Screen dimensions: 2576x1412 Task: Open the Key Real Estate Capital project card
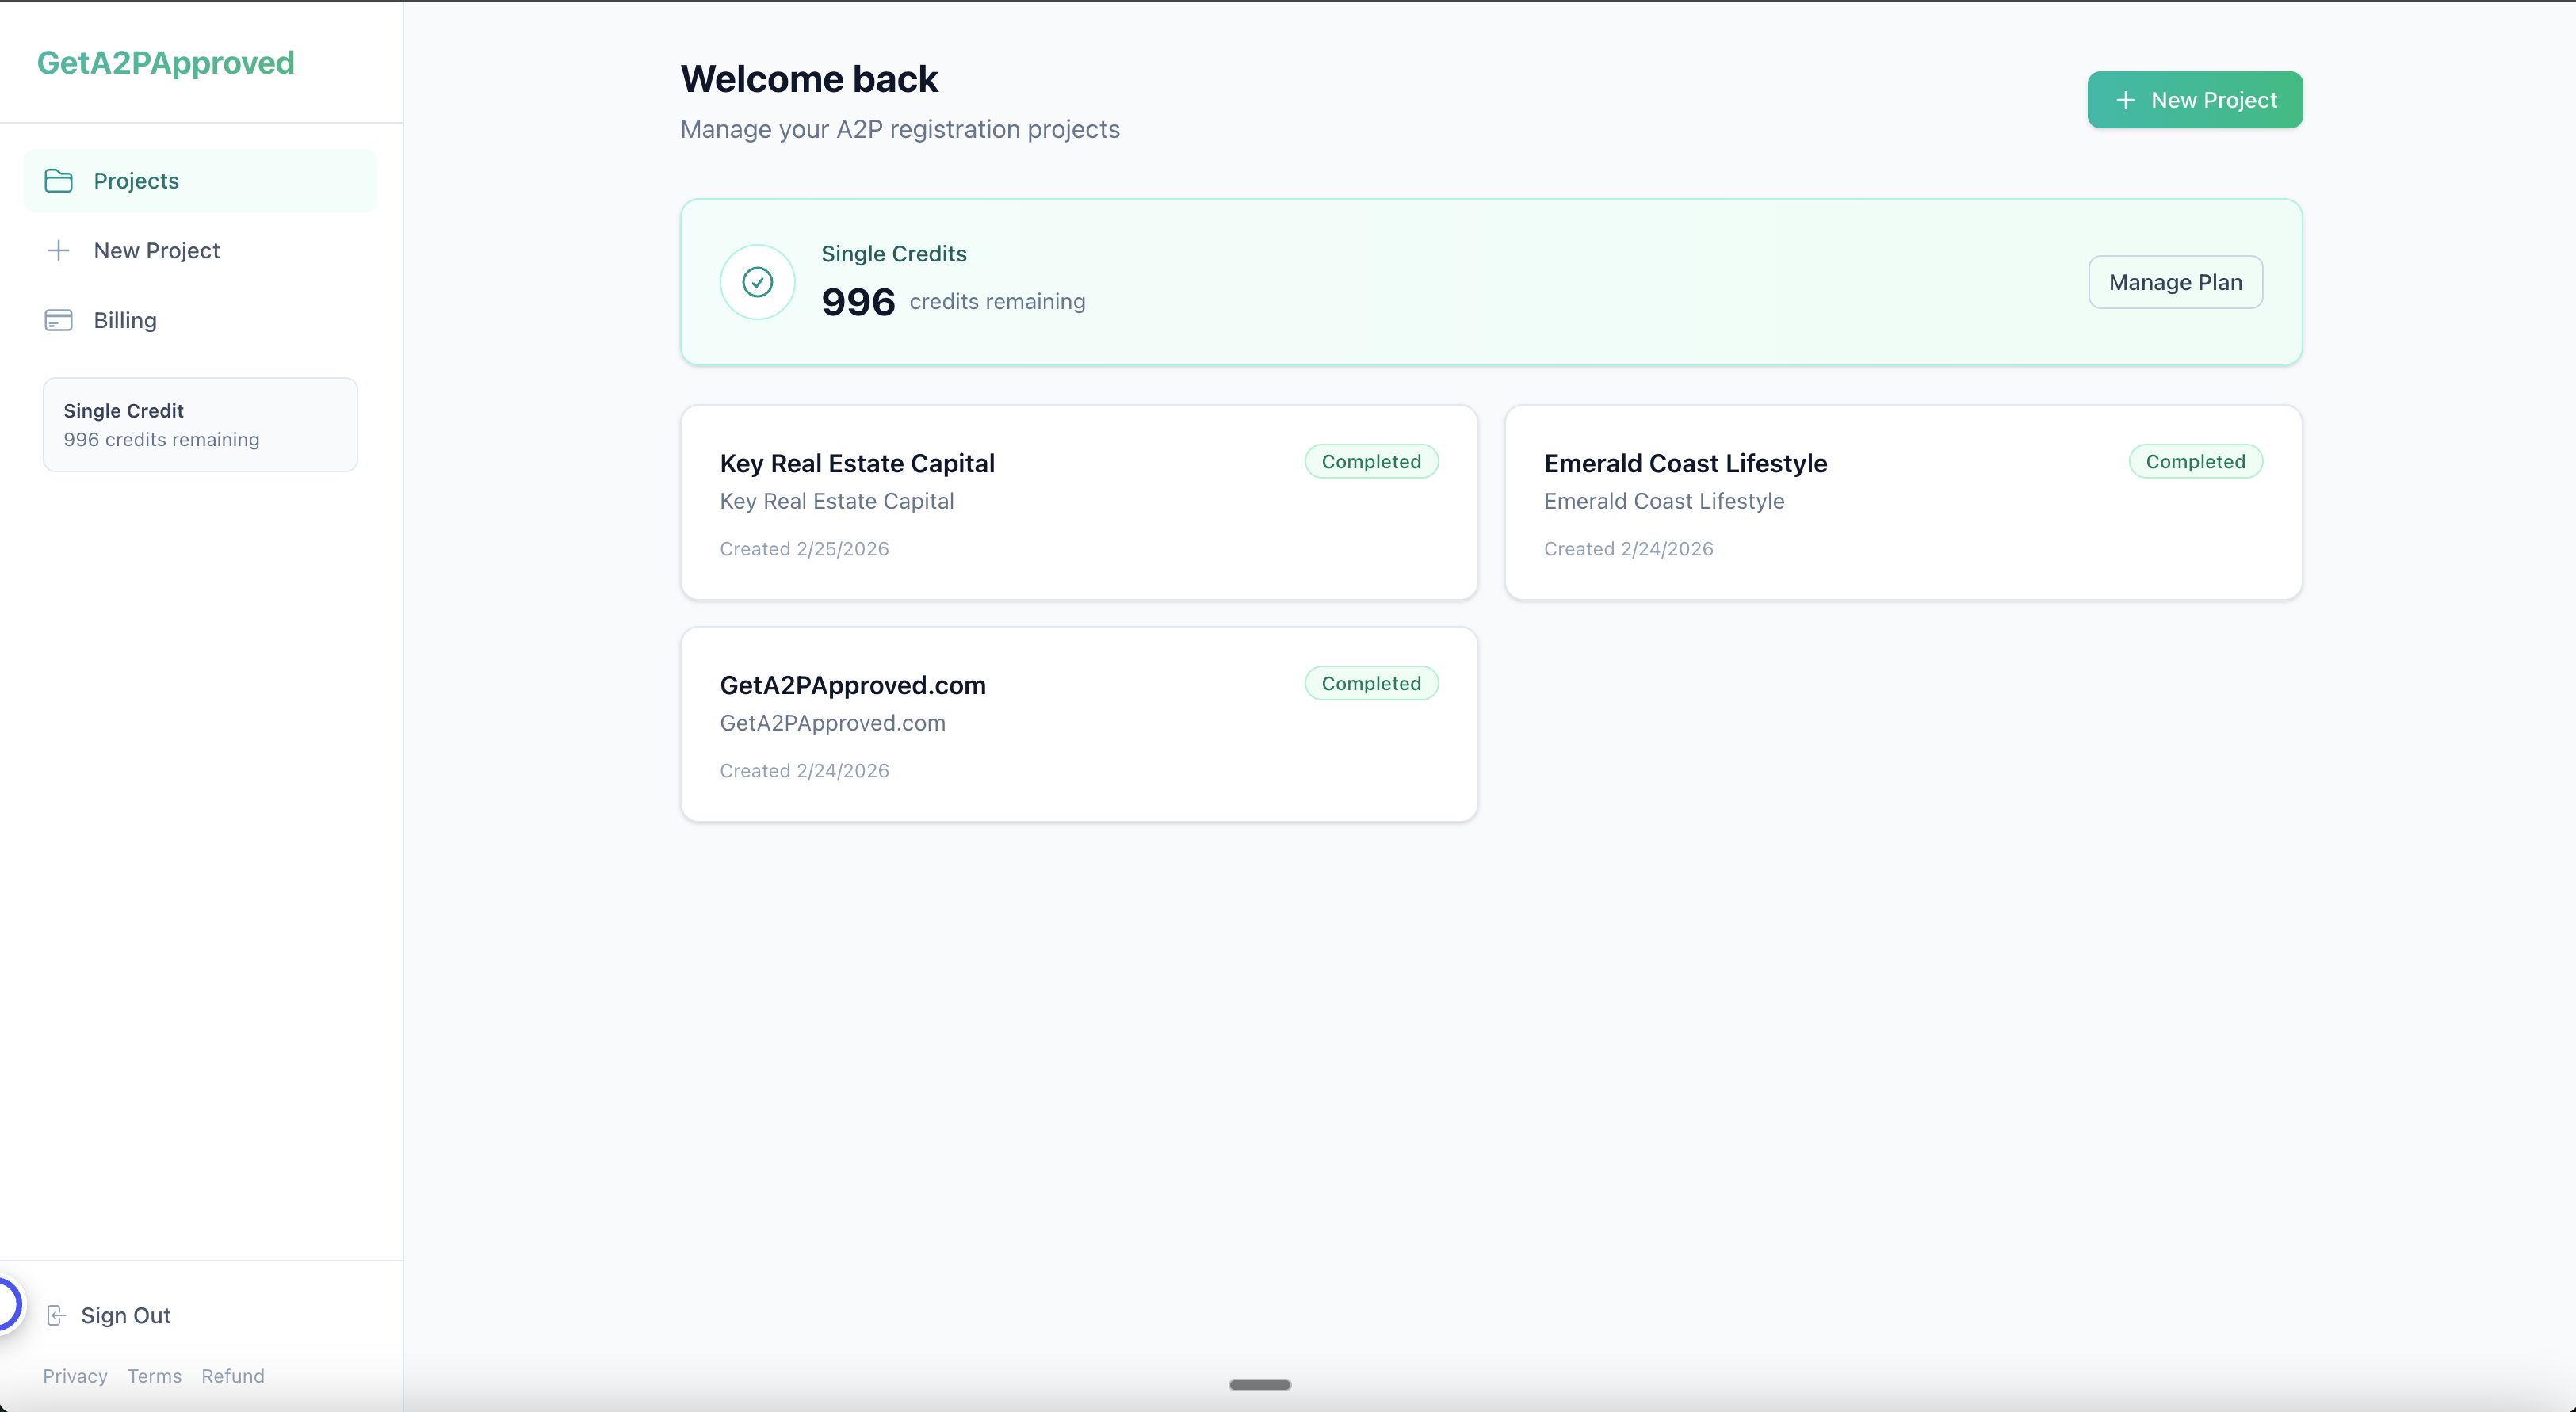coord(1078,502)
